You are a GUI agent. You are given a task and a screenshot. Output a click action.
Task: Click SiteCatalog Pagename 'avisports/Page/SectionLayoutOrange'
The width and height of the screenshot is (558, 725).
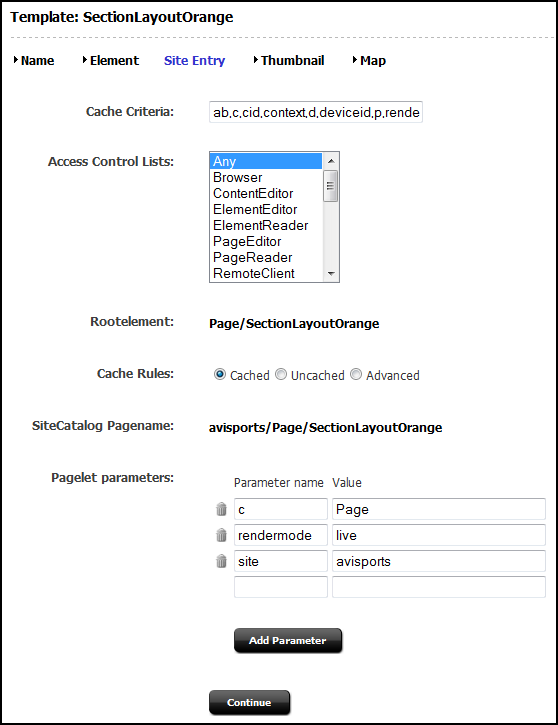[x=325, y=428]
